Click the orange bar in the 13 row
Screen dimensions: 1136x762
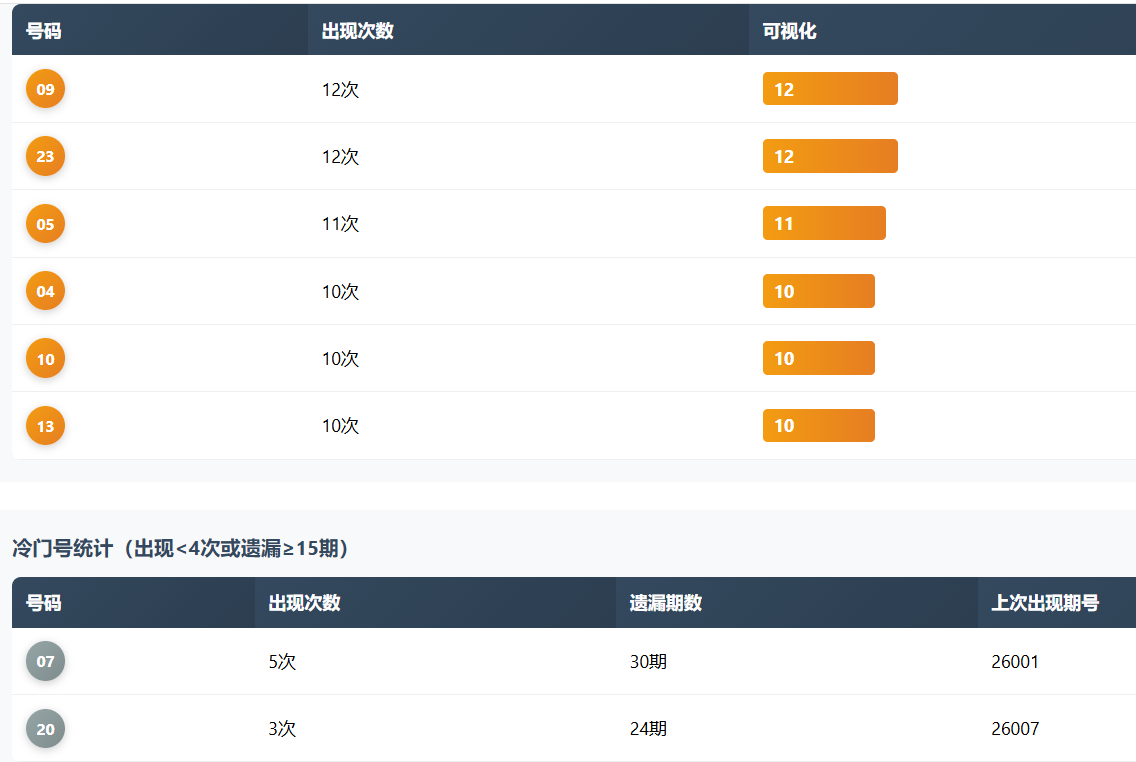[x=818, y=426]
